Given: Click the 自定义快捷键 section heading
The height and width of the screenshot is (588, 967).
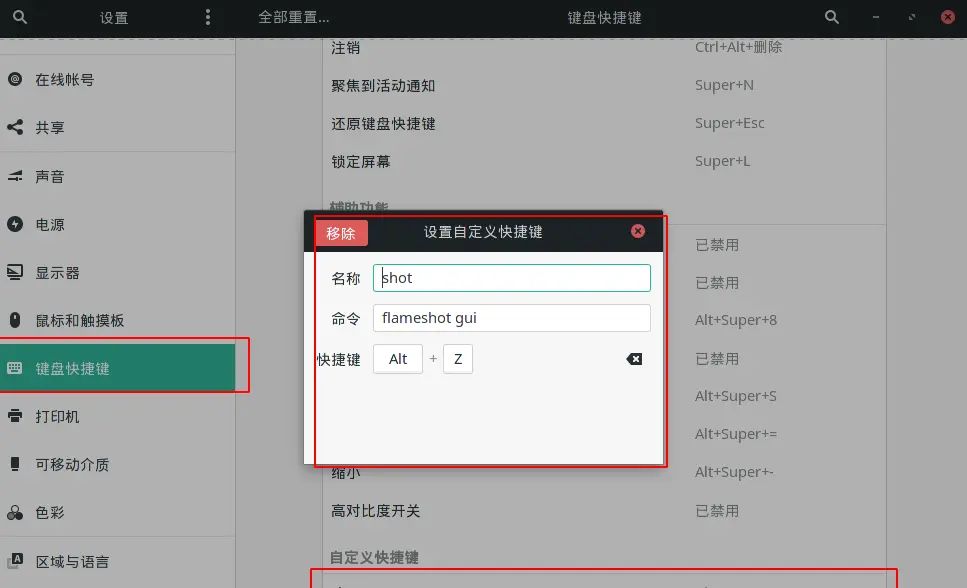Looking at the screenshot, I should [374, 557].
